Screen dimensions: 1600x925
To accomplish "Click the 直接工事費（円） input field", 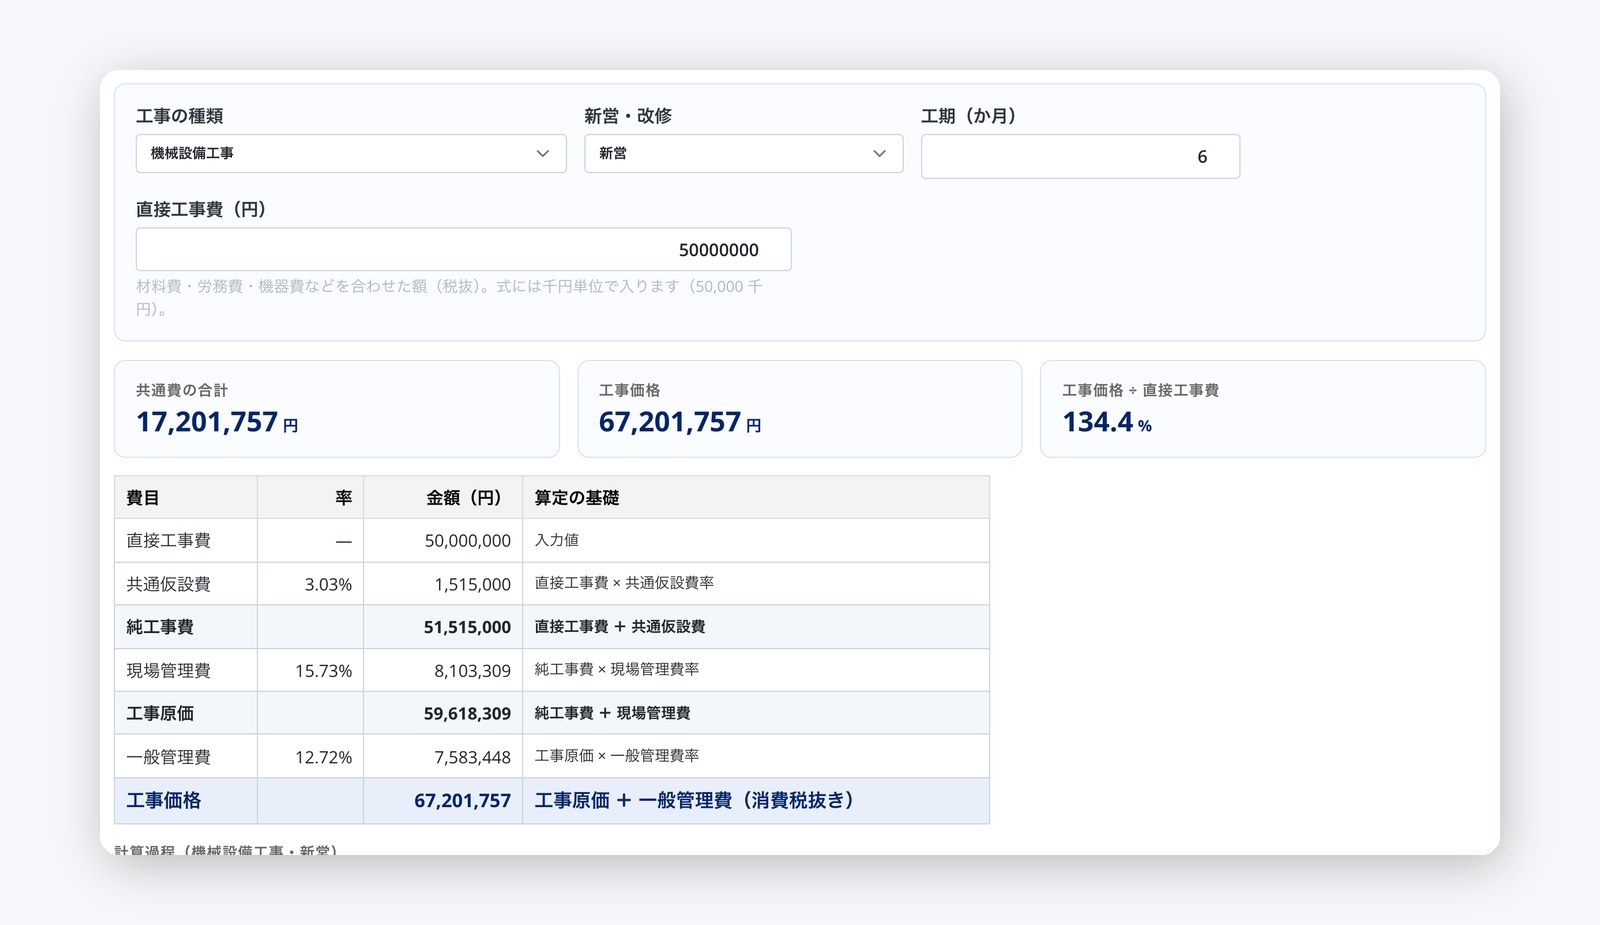I will click(x=463, y=249).
